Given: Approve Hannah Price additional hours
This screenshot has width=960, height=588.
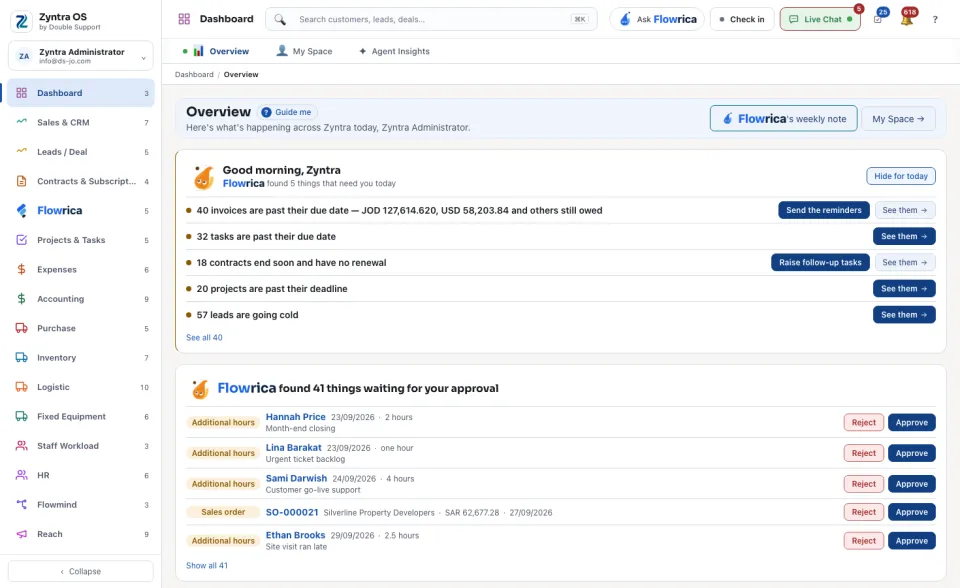Looking at the screenshot, I should (x=912, y=423).
